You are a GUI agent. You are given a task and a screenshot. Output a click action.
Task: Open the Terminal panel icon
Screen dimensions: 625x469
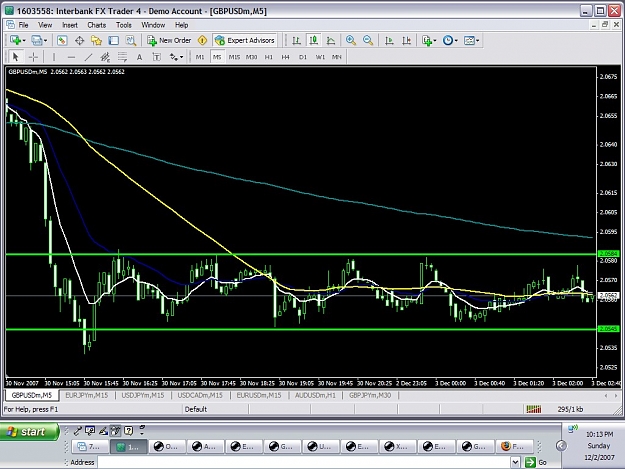point(114,40)
